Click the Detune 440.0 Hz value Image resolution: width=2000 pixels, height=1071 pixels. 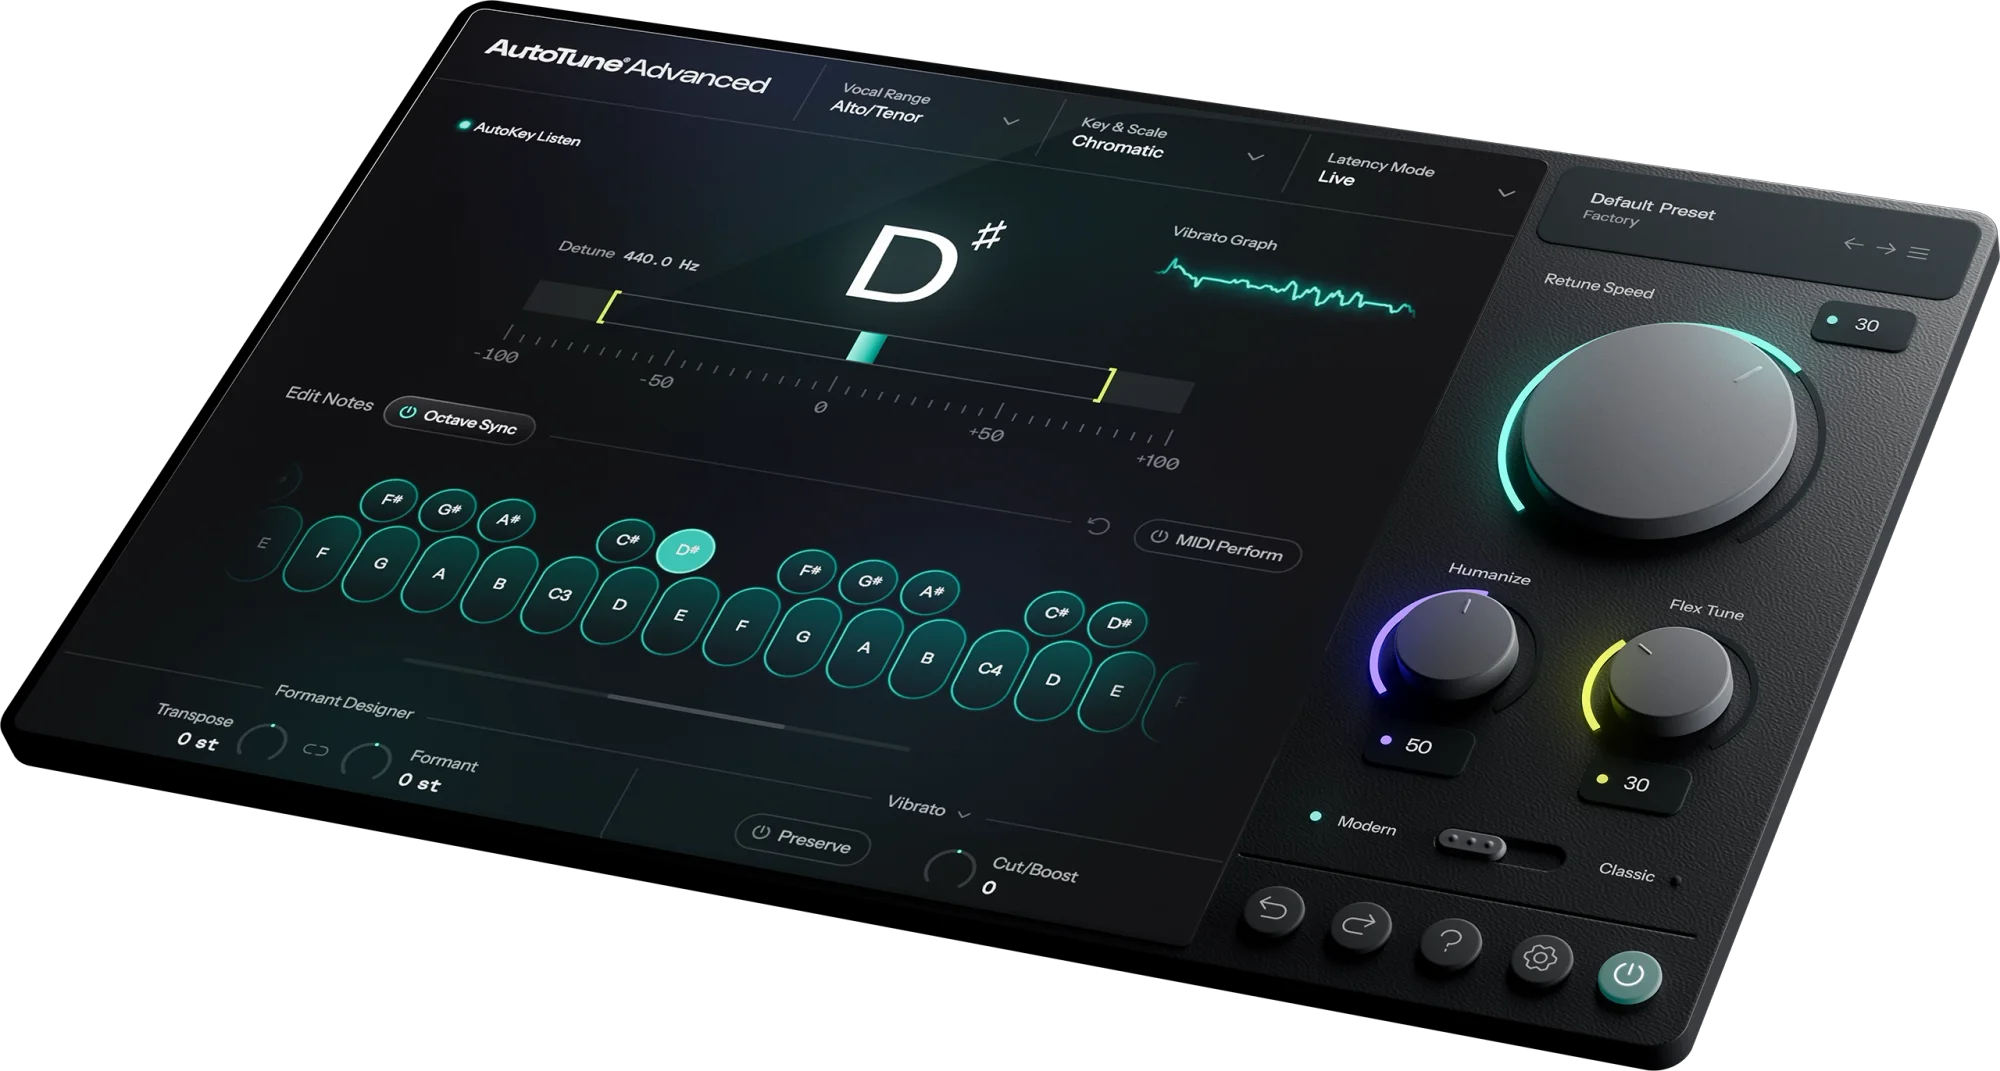(x=661, y=261)
